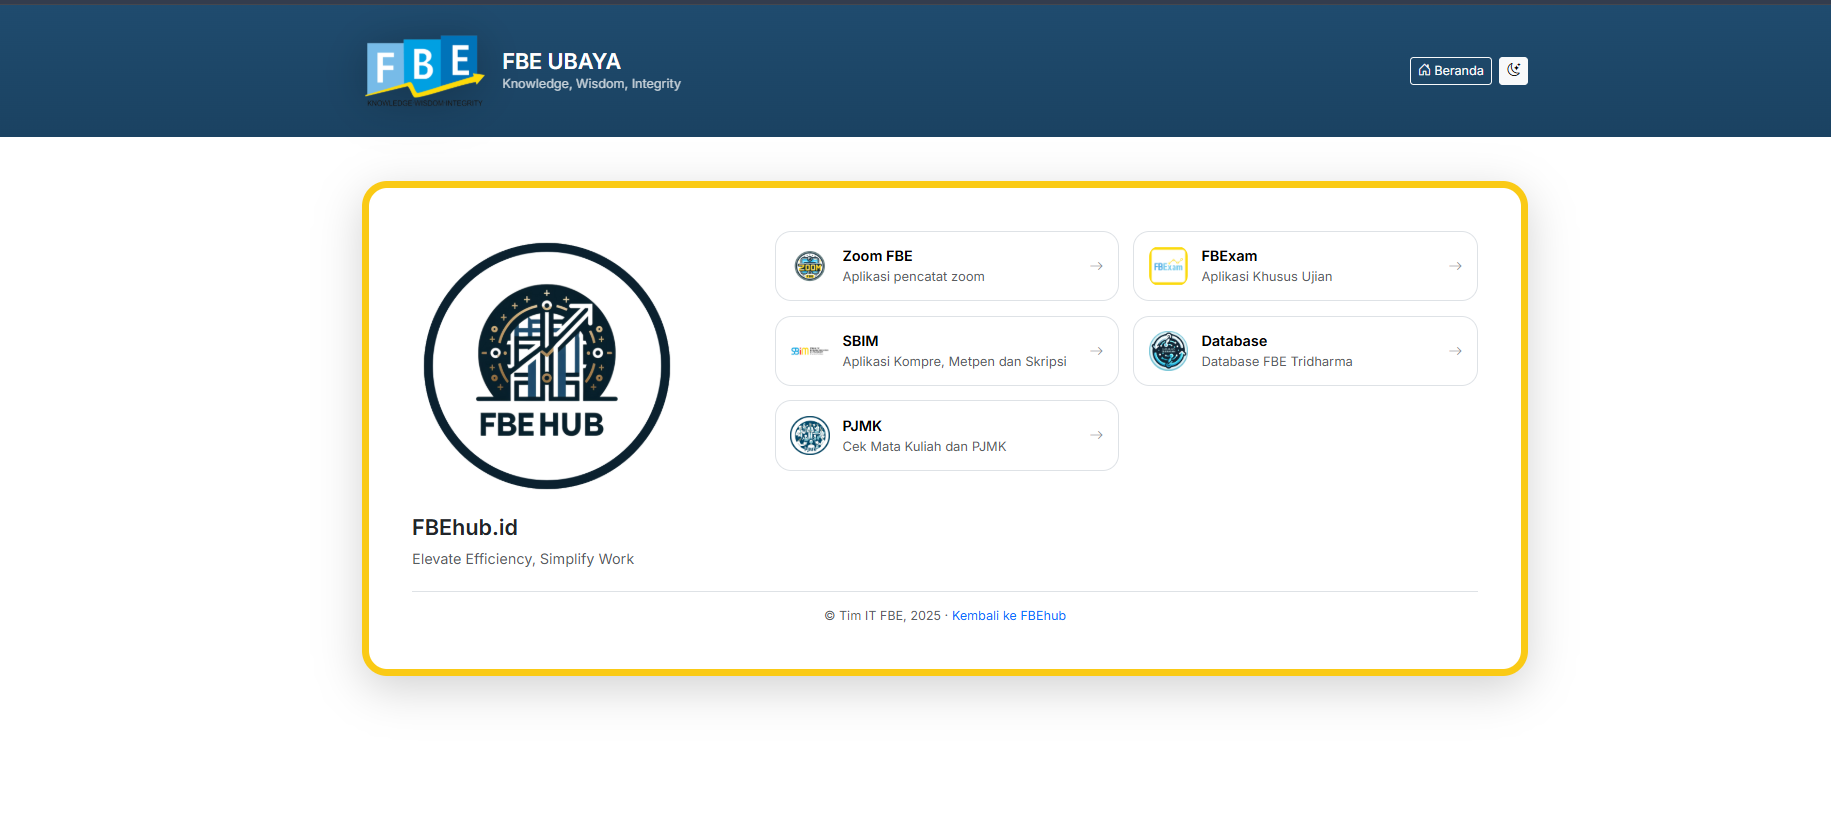Viewport: 1831px width, 834px height.
Task: Click the FBExam app icon
Action: click(x=1168, y=266)
